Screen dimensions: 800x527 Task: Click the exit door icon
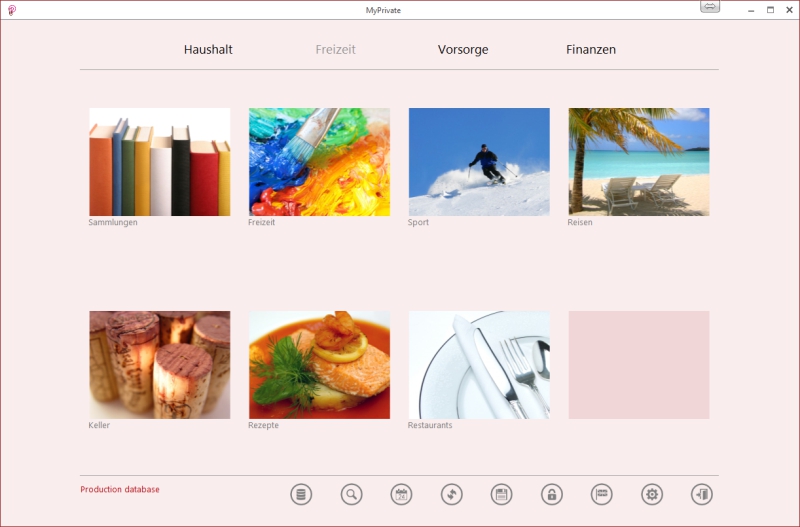701,494
